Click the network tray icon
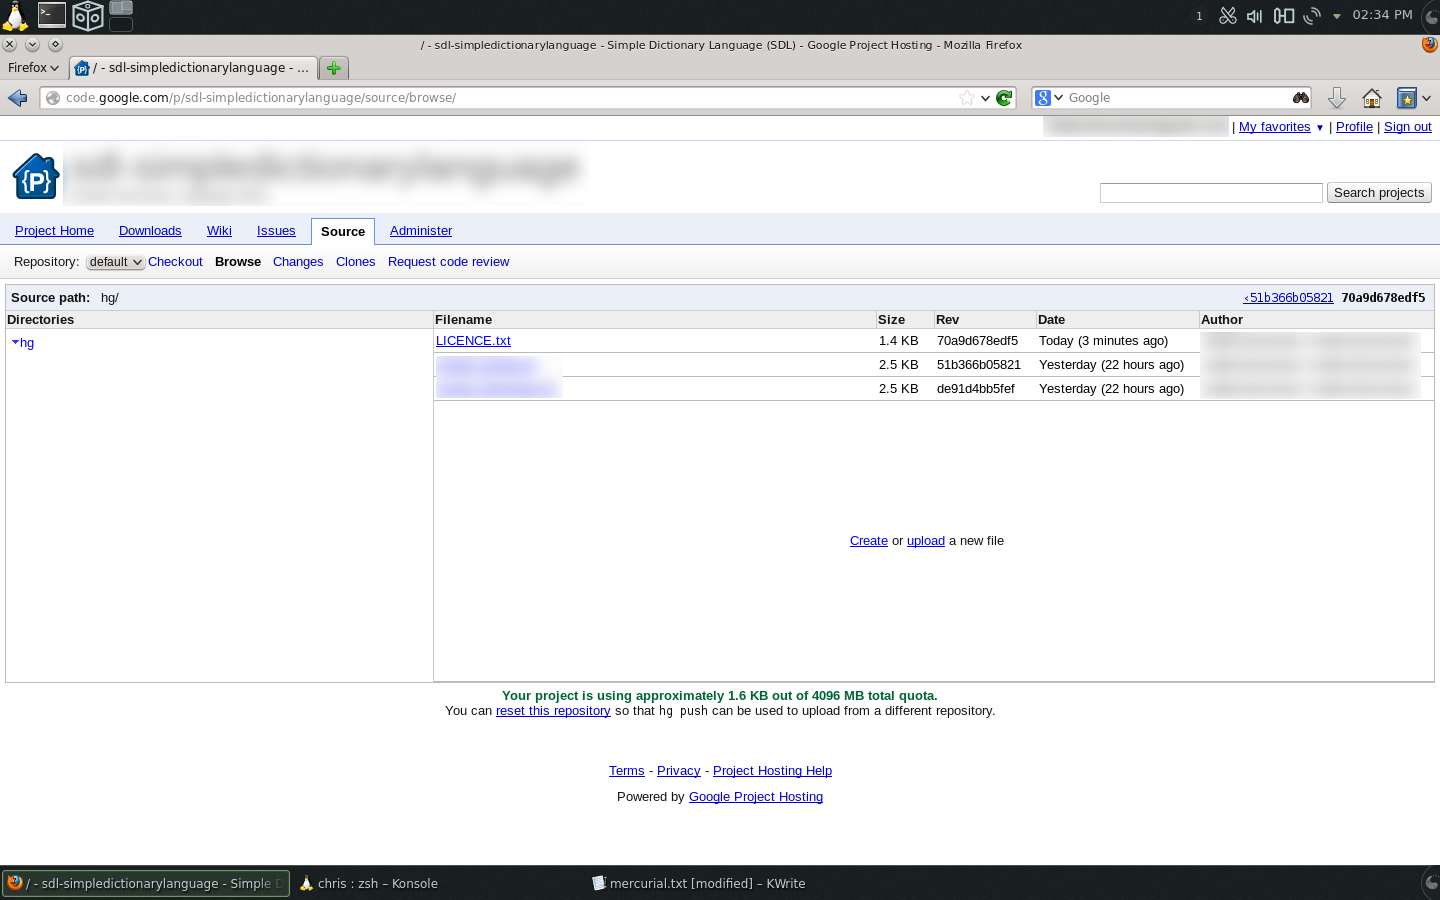Screen dimensions: 1440x900 click(x=1312, y=16)
